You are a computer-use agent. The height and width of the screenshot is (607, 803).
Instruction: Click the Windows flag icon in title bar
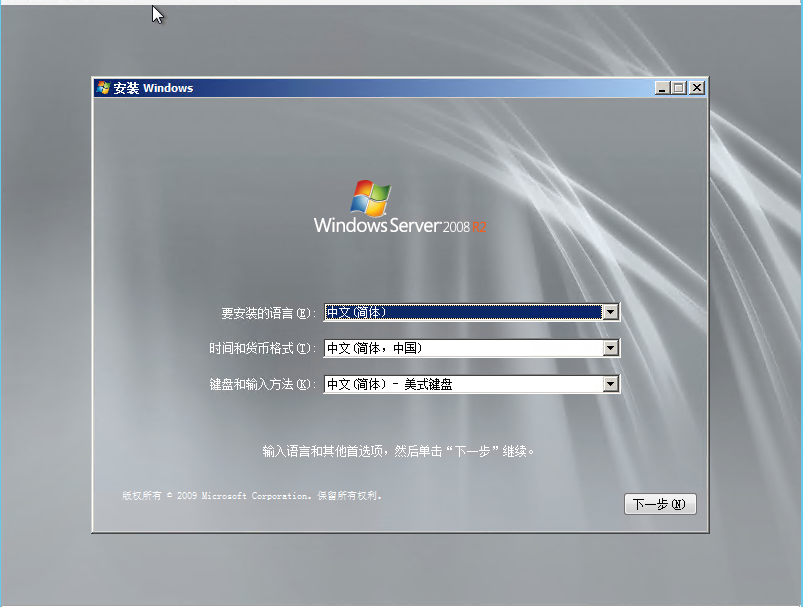[x=103, y=88]
